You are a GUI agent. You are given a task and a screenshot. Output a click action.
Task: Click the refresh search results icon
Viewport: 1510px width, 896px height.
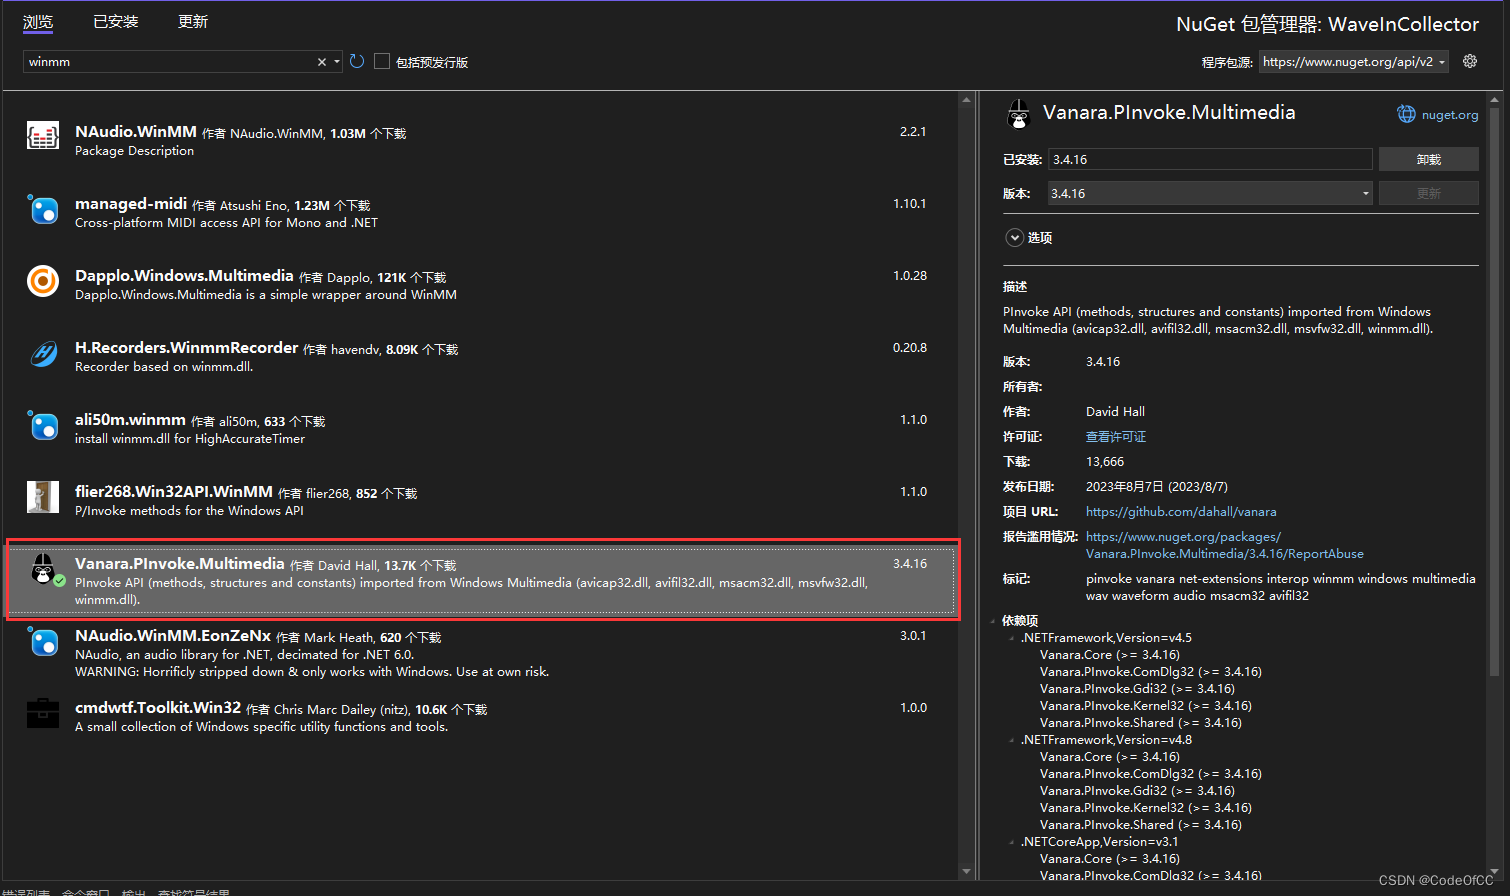click(x=357, y=62)
